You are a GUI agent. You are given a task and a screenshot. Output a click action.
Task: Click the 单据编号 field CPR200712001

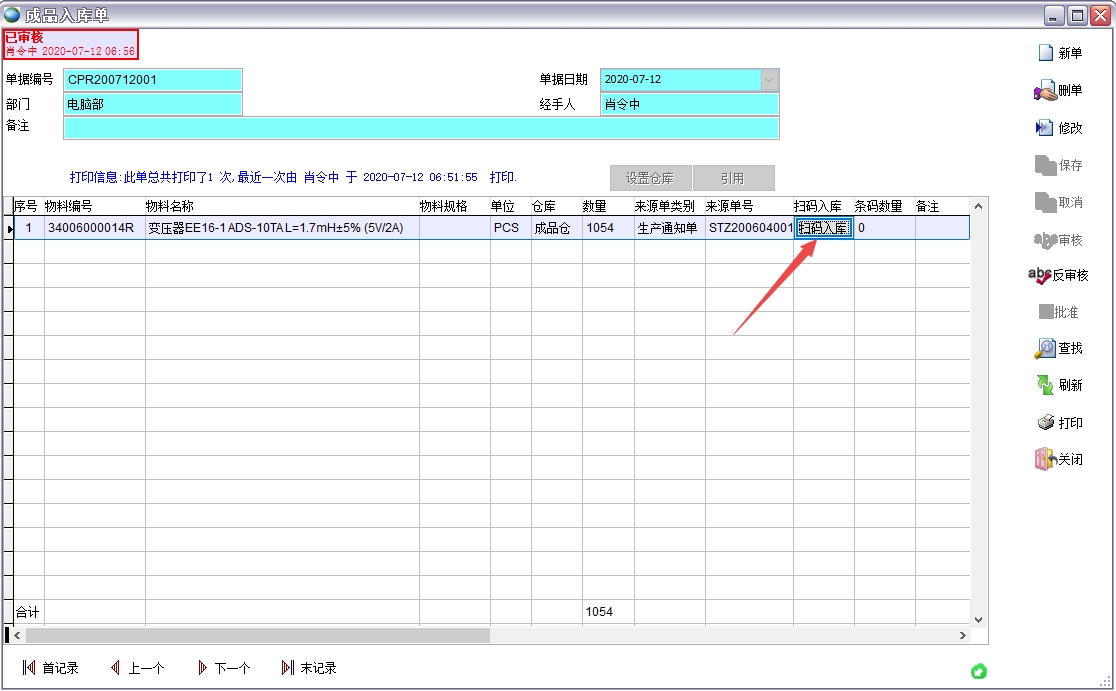point(152,80)
